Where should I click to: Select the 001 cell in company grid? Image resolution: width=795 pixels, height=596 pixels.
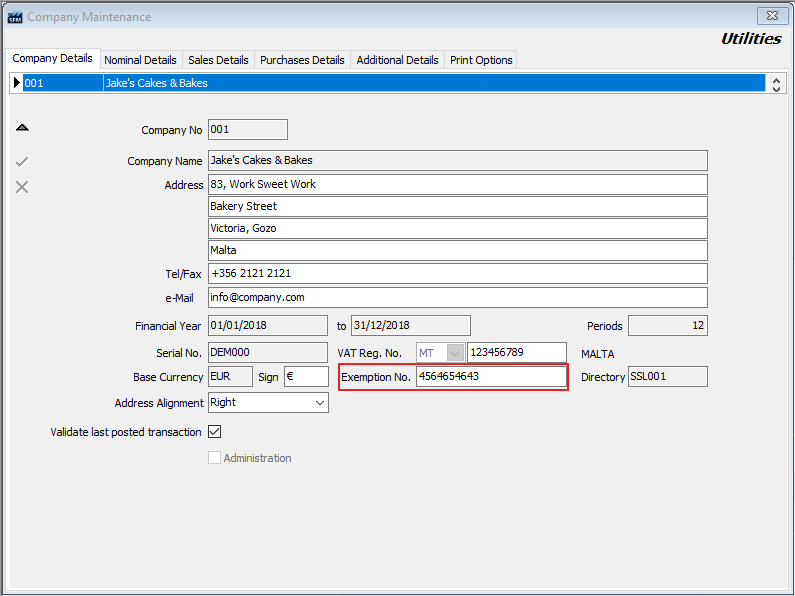point(63,83)
